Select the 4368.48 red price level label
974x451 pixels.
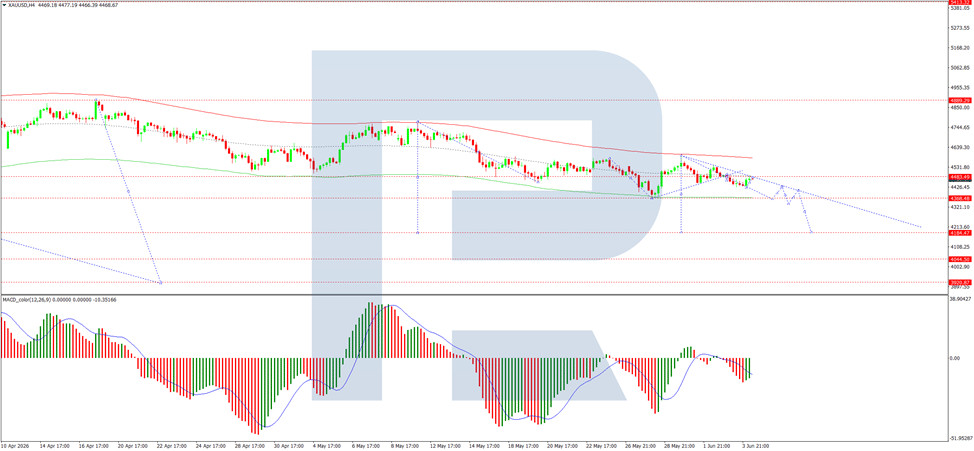(960, 198)
